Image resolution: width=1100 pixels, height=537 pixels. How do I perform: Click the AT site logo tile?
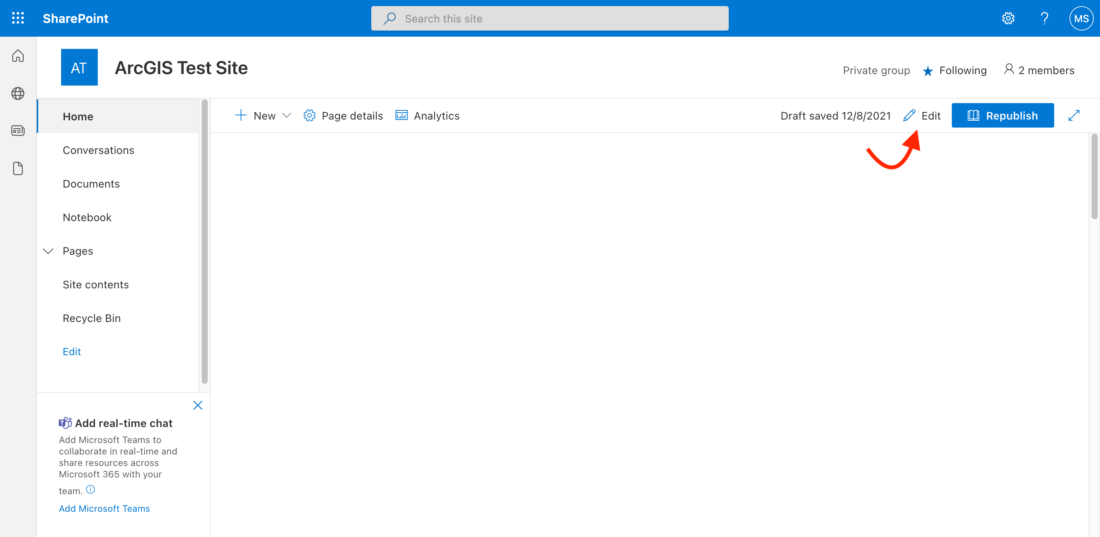point(79,67)
